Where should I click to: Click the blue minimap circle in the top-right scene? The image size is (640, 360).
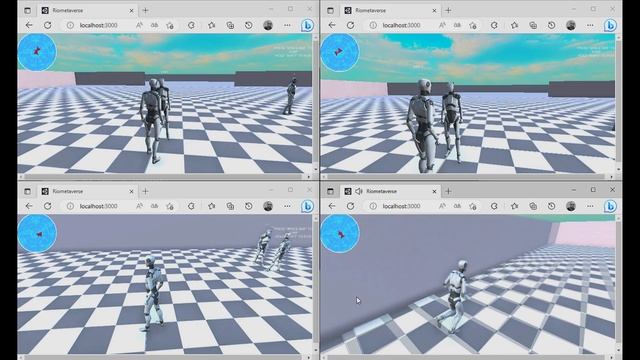click(x=340, y=52)
